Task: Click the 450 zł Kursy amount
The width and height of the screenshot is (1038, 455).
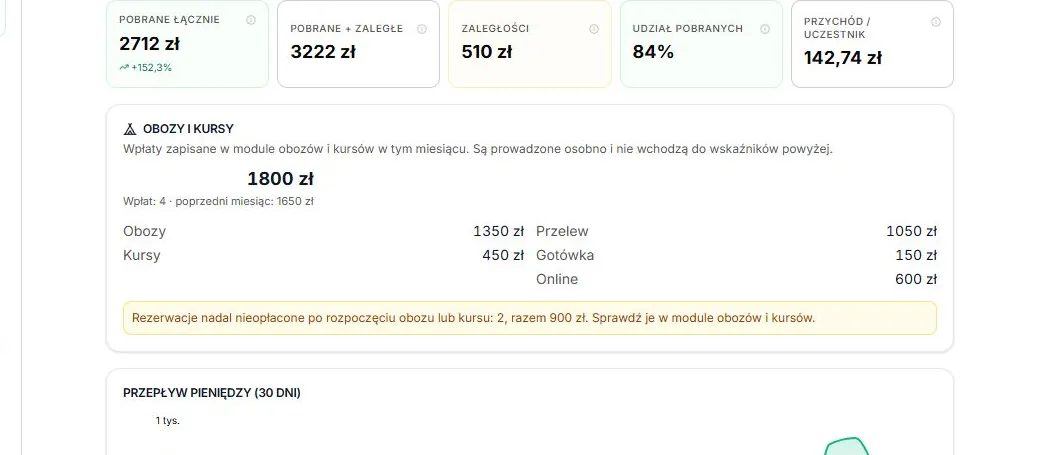Action: (503, 255)
